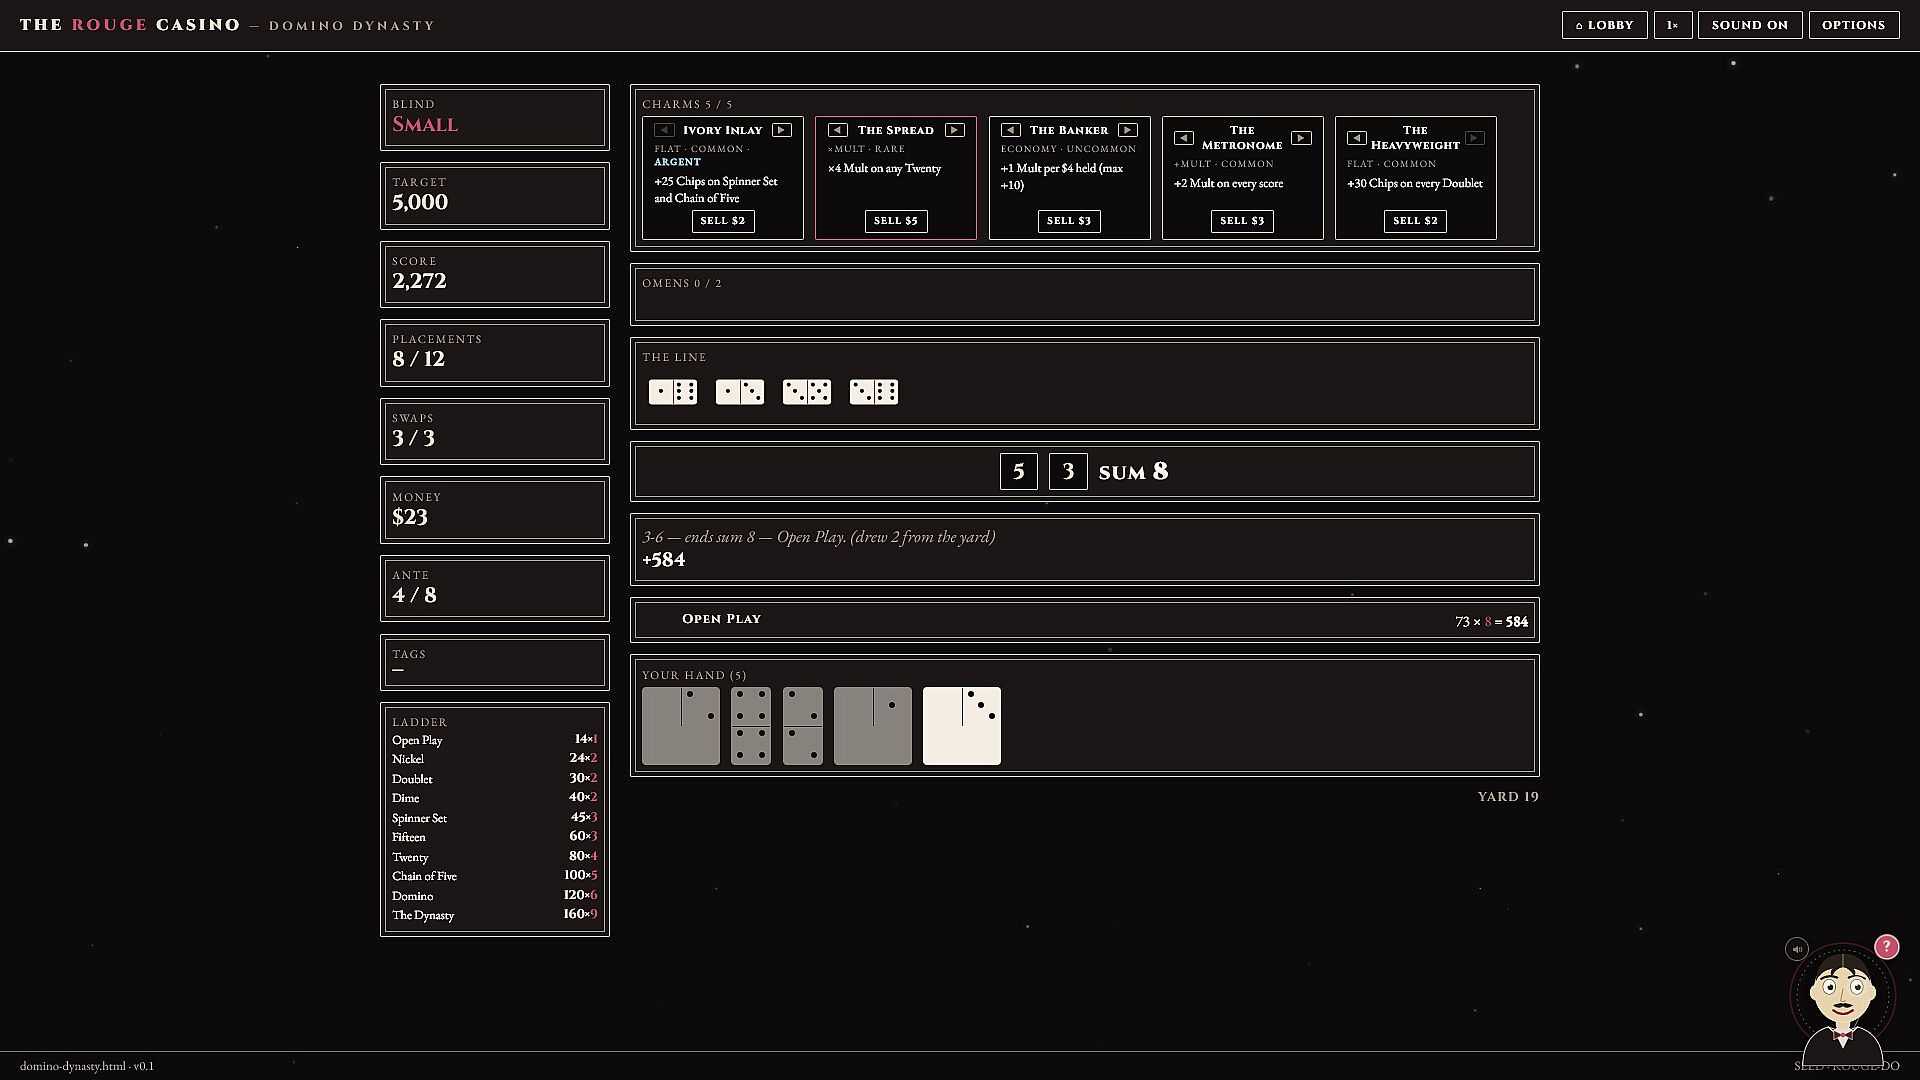
Task: Click the Tags panel
Action: pyautogui.click(x=495, y=662)
